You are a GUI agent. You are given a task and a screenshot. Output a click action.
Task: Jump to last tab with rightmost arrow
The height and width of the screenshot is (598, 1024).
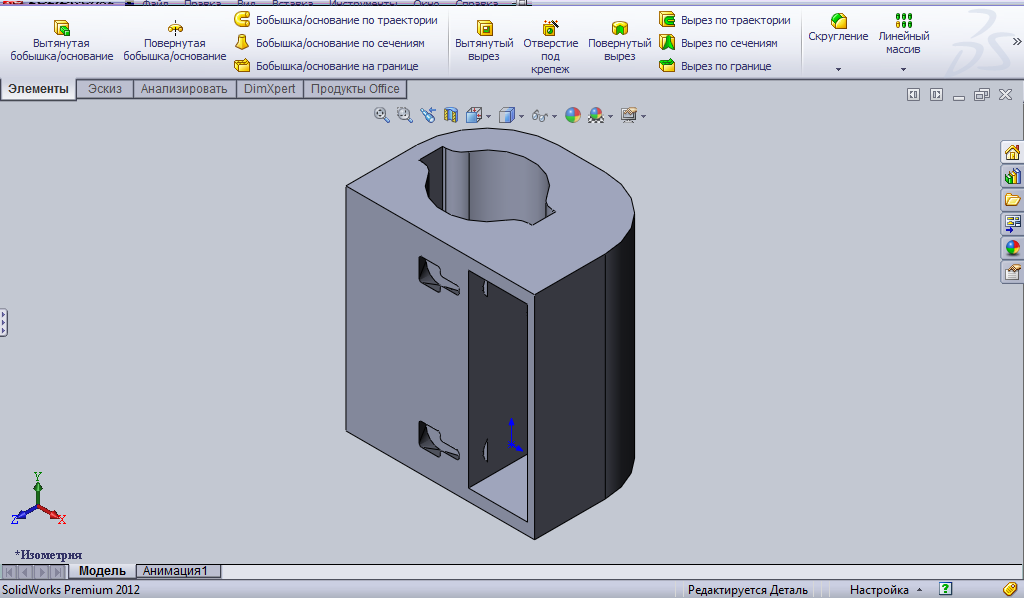(58, 572)
